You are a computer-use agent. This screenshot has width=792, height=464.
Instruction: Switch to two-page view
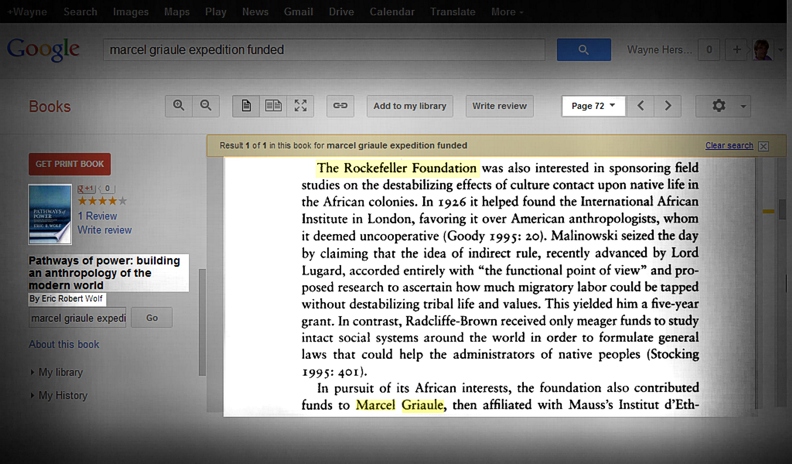tap(273, 106)
